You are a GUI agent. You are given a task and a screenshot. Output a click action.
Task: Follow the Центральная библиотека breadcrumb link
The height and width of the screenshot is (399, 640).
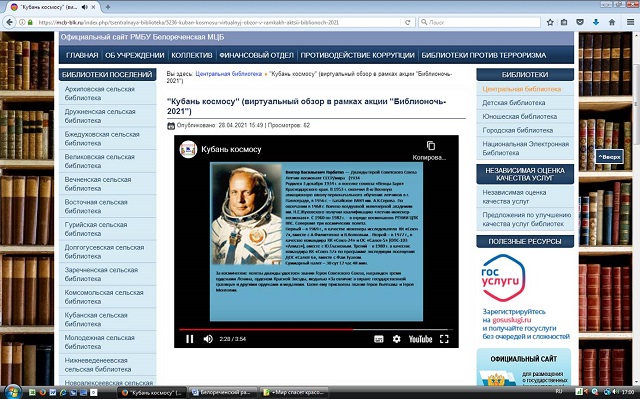click(229, 74)
